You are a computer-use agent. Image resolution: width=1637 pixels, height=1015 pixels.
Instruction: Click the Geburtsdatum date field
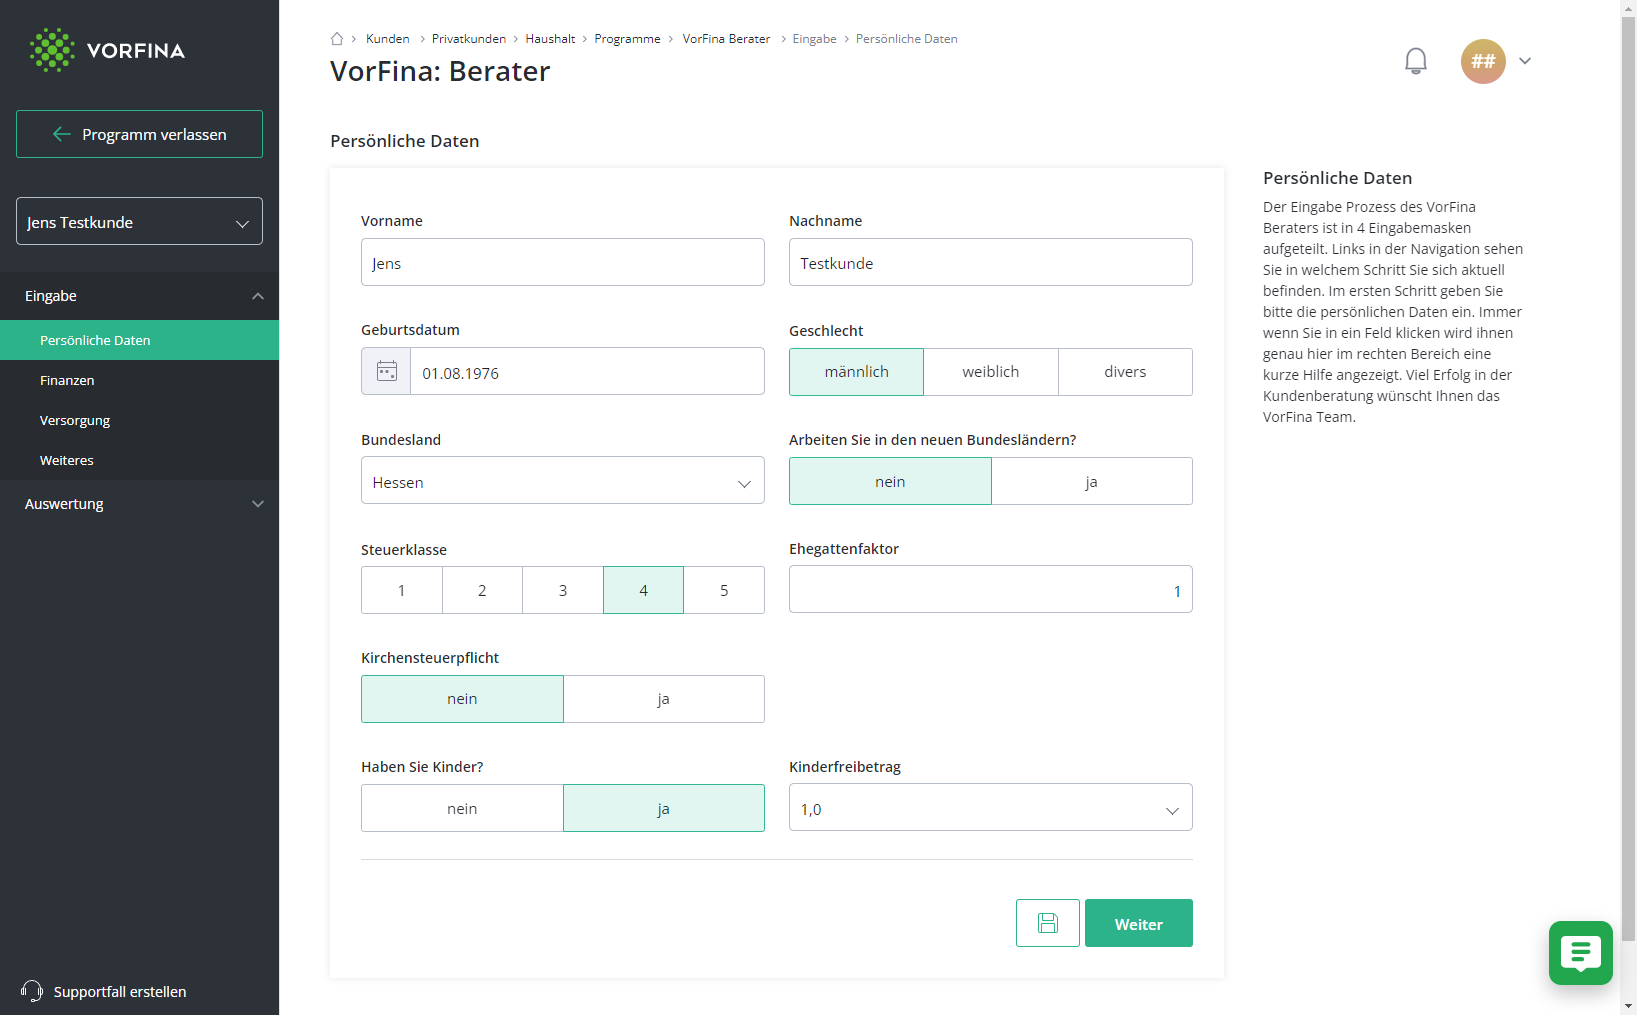587,372
